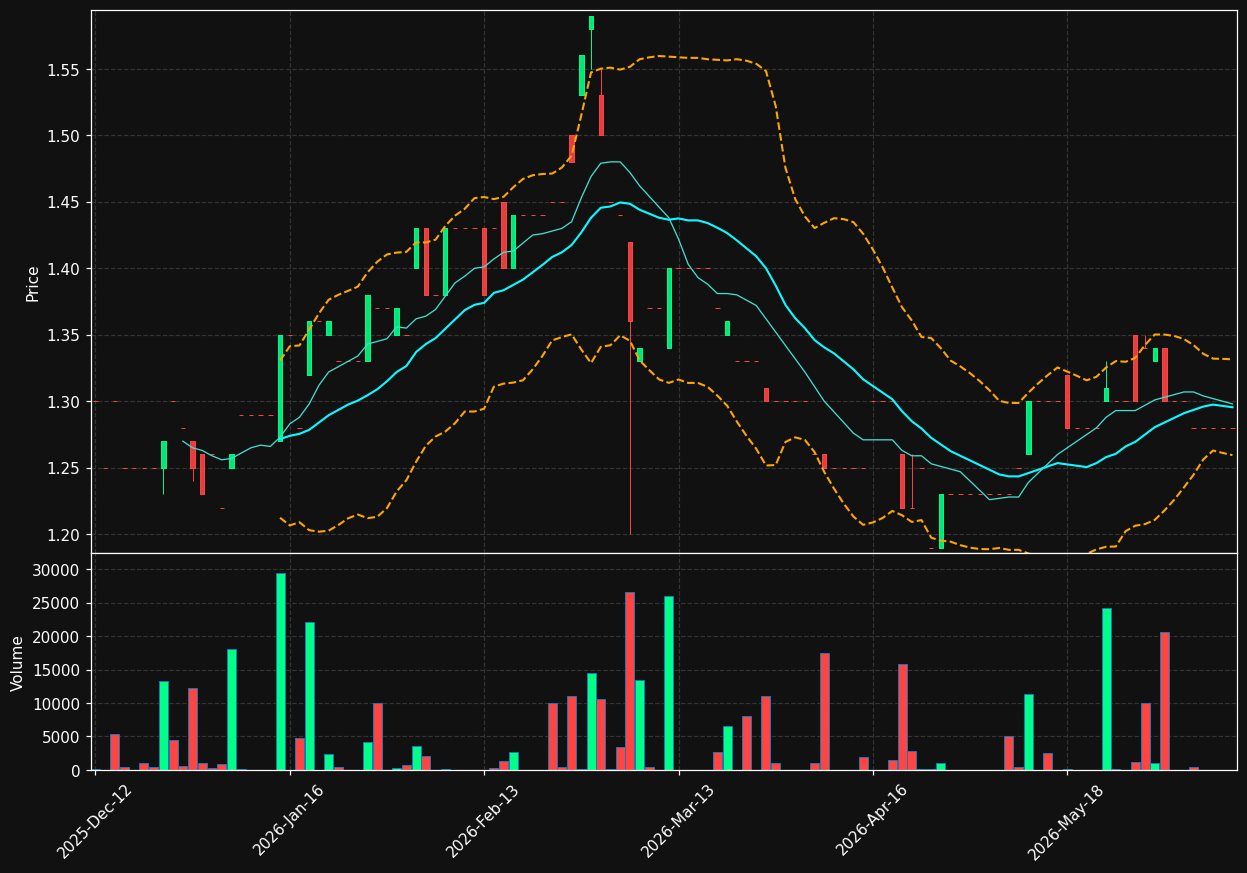This screenshot has height=873, width=1247.
Task: Click the 5000 volume axis tick
Action: click(62, 738)
